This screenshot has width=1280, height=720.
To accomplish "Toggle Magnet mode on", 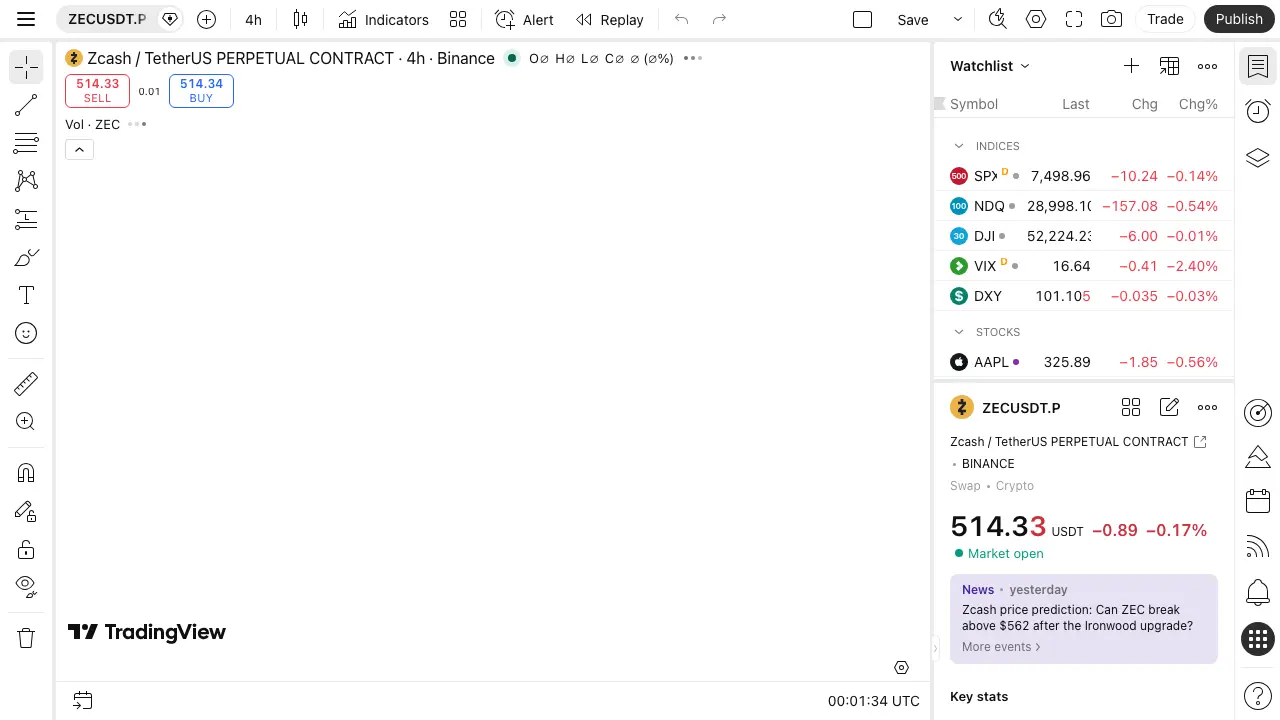I will [26, 473].
